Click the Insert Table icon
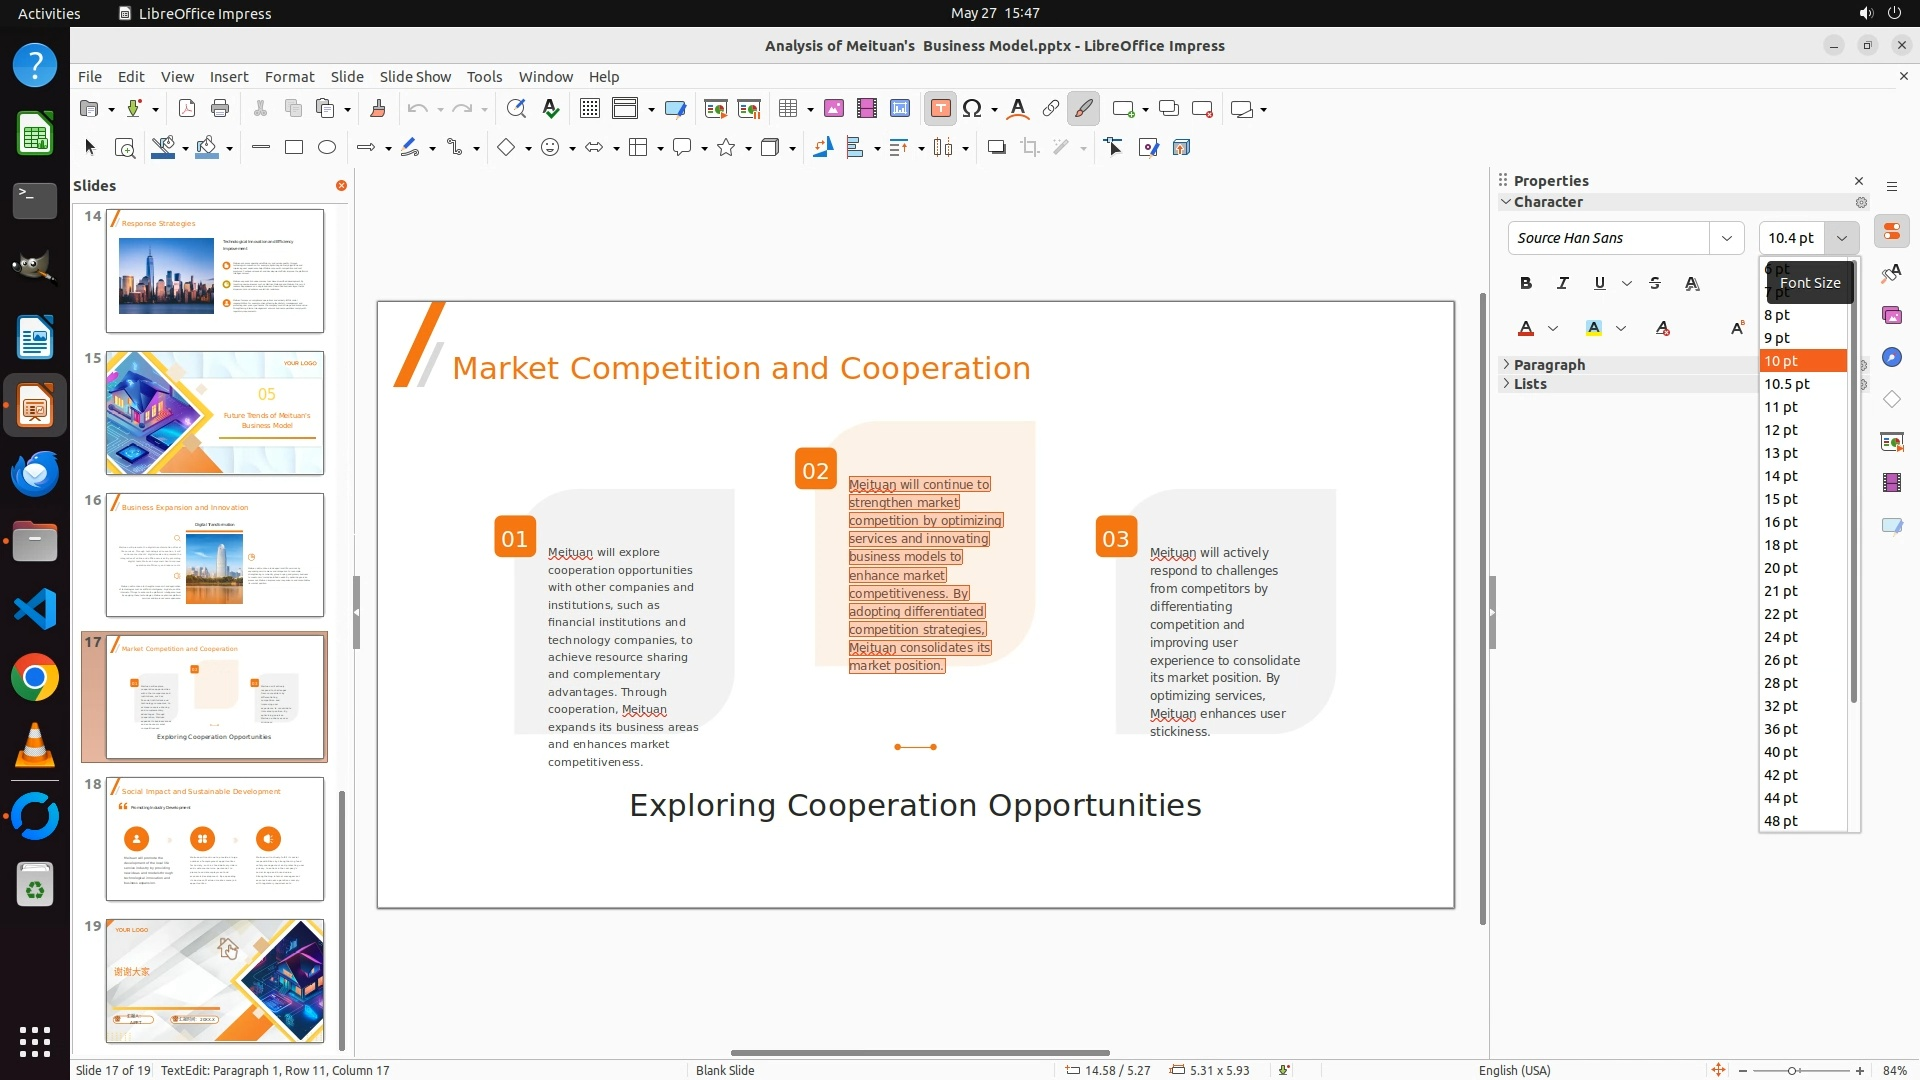The width and height of the screenshot is (1920, 1080). click(x=789, y=109)
